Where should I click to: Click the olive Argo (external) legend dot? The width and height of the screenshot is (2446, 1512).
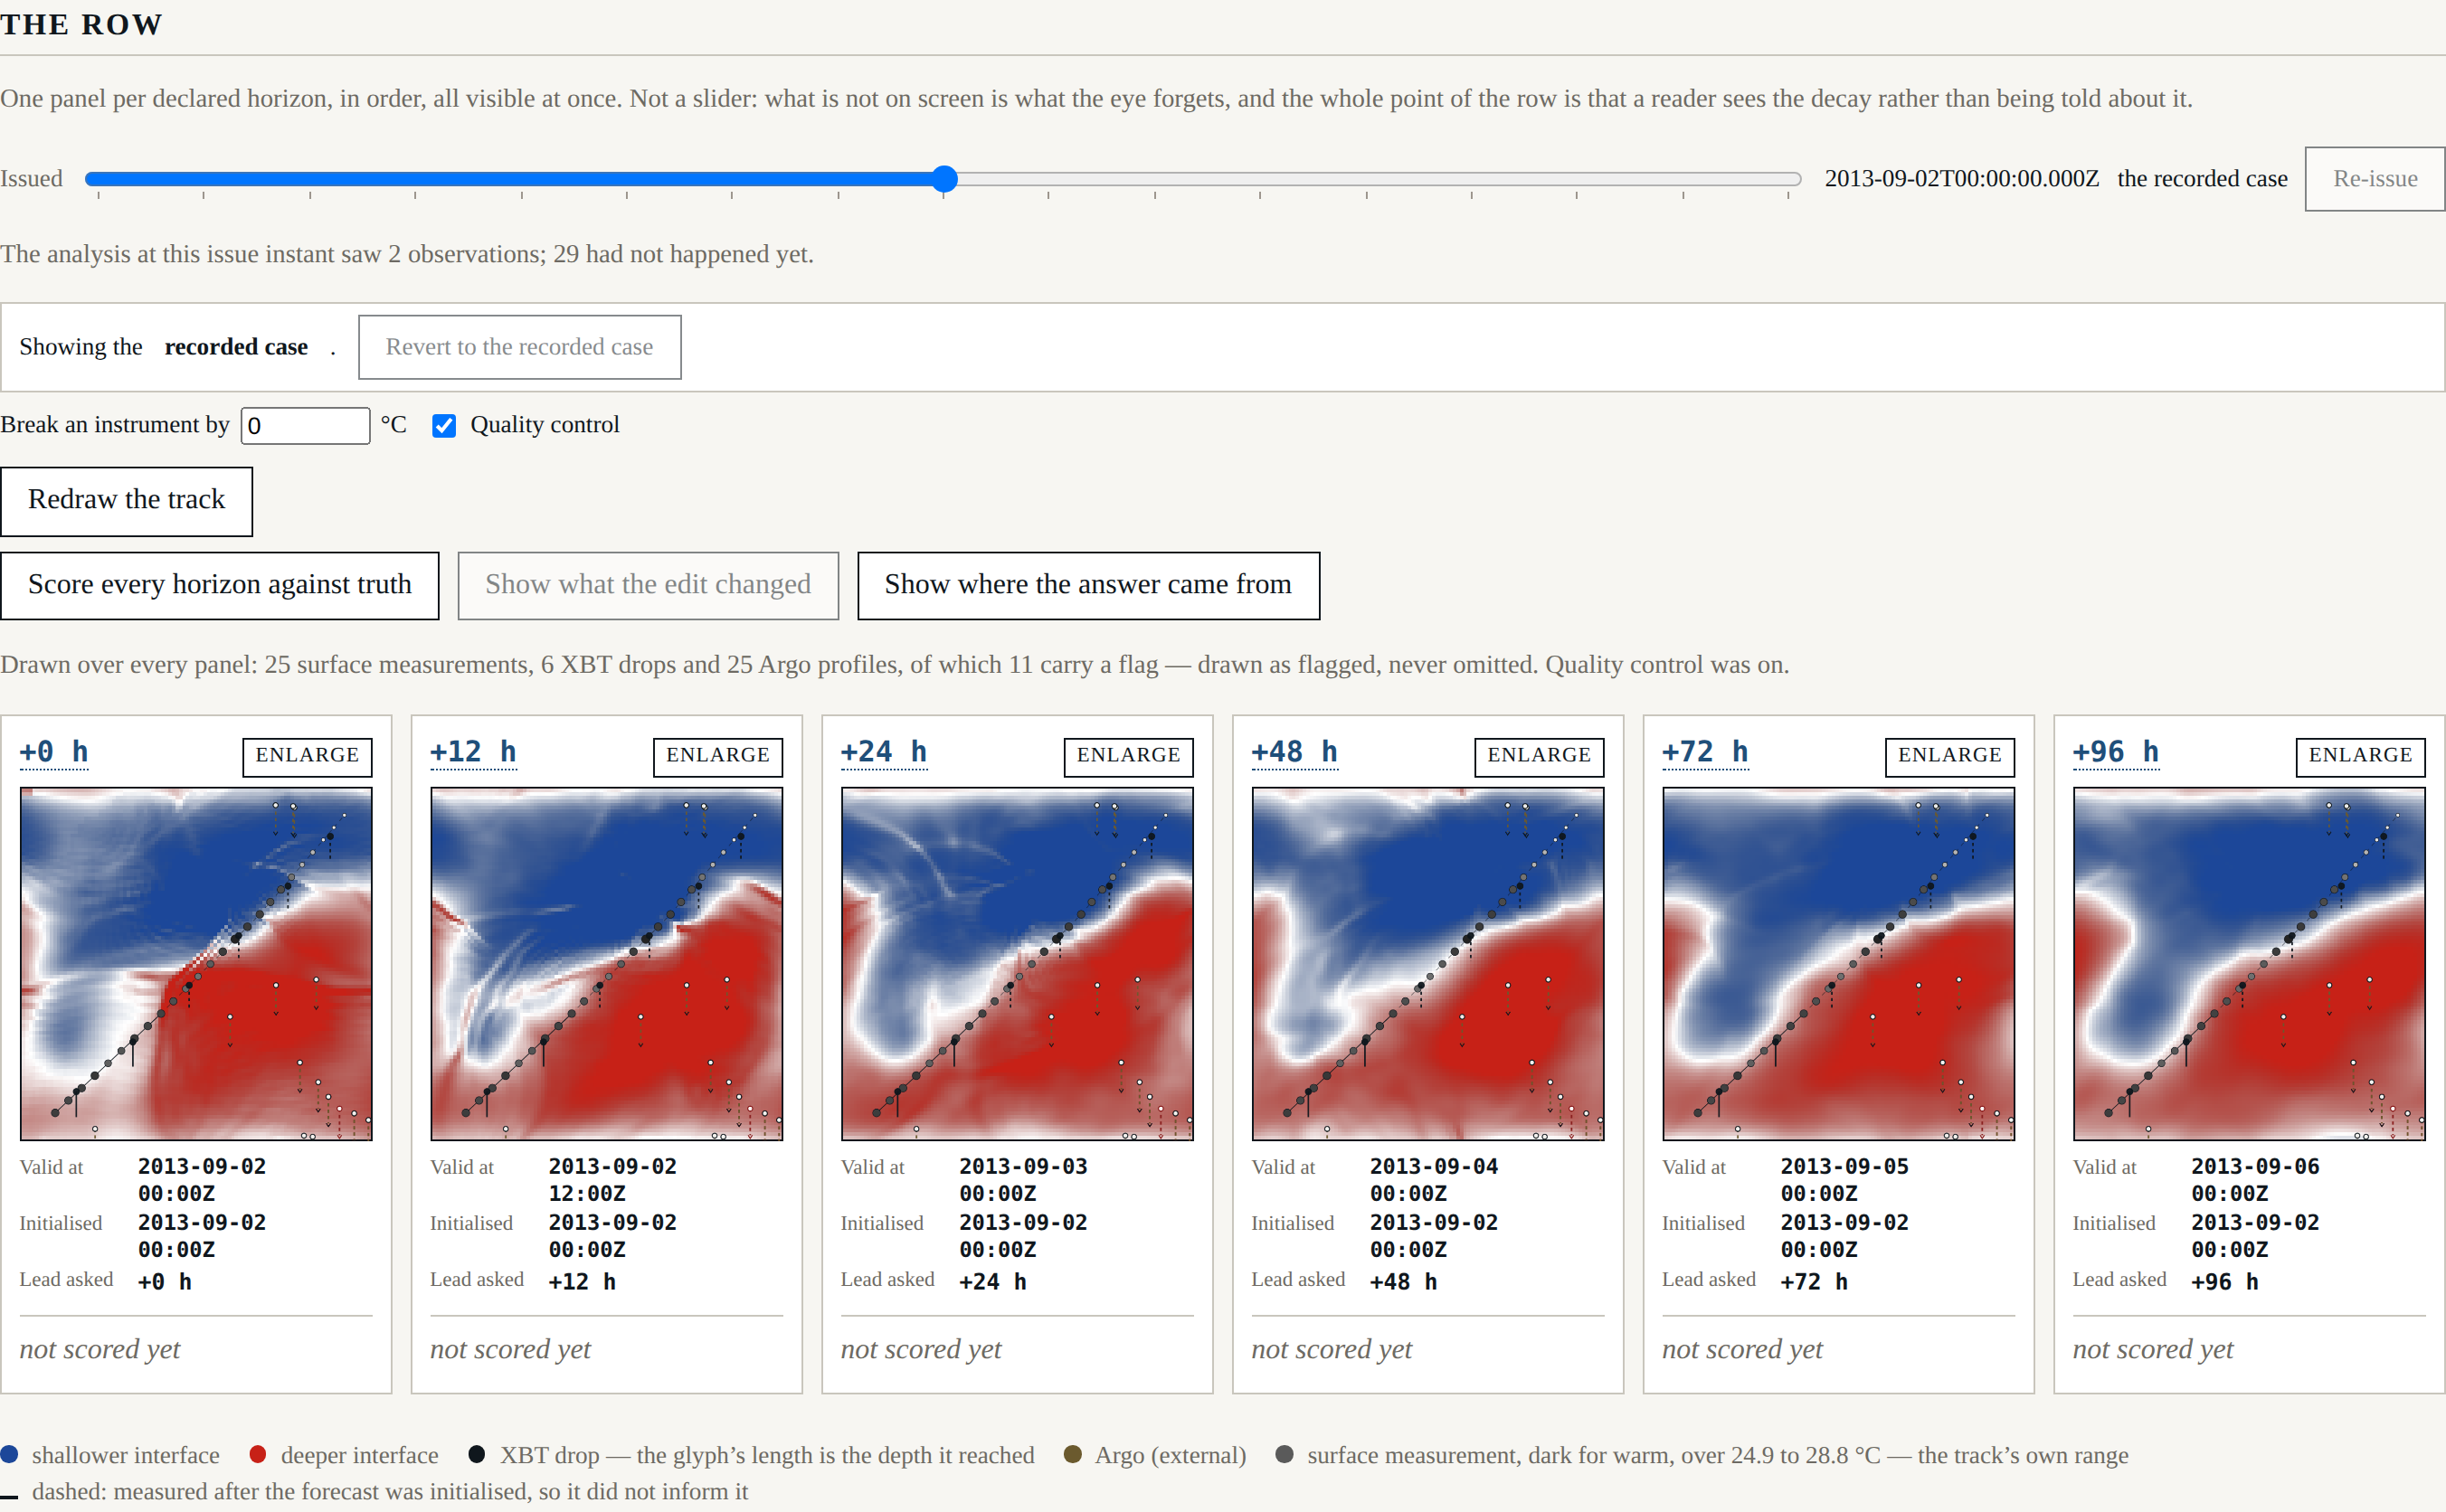[x=1073, y=1455]
